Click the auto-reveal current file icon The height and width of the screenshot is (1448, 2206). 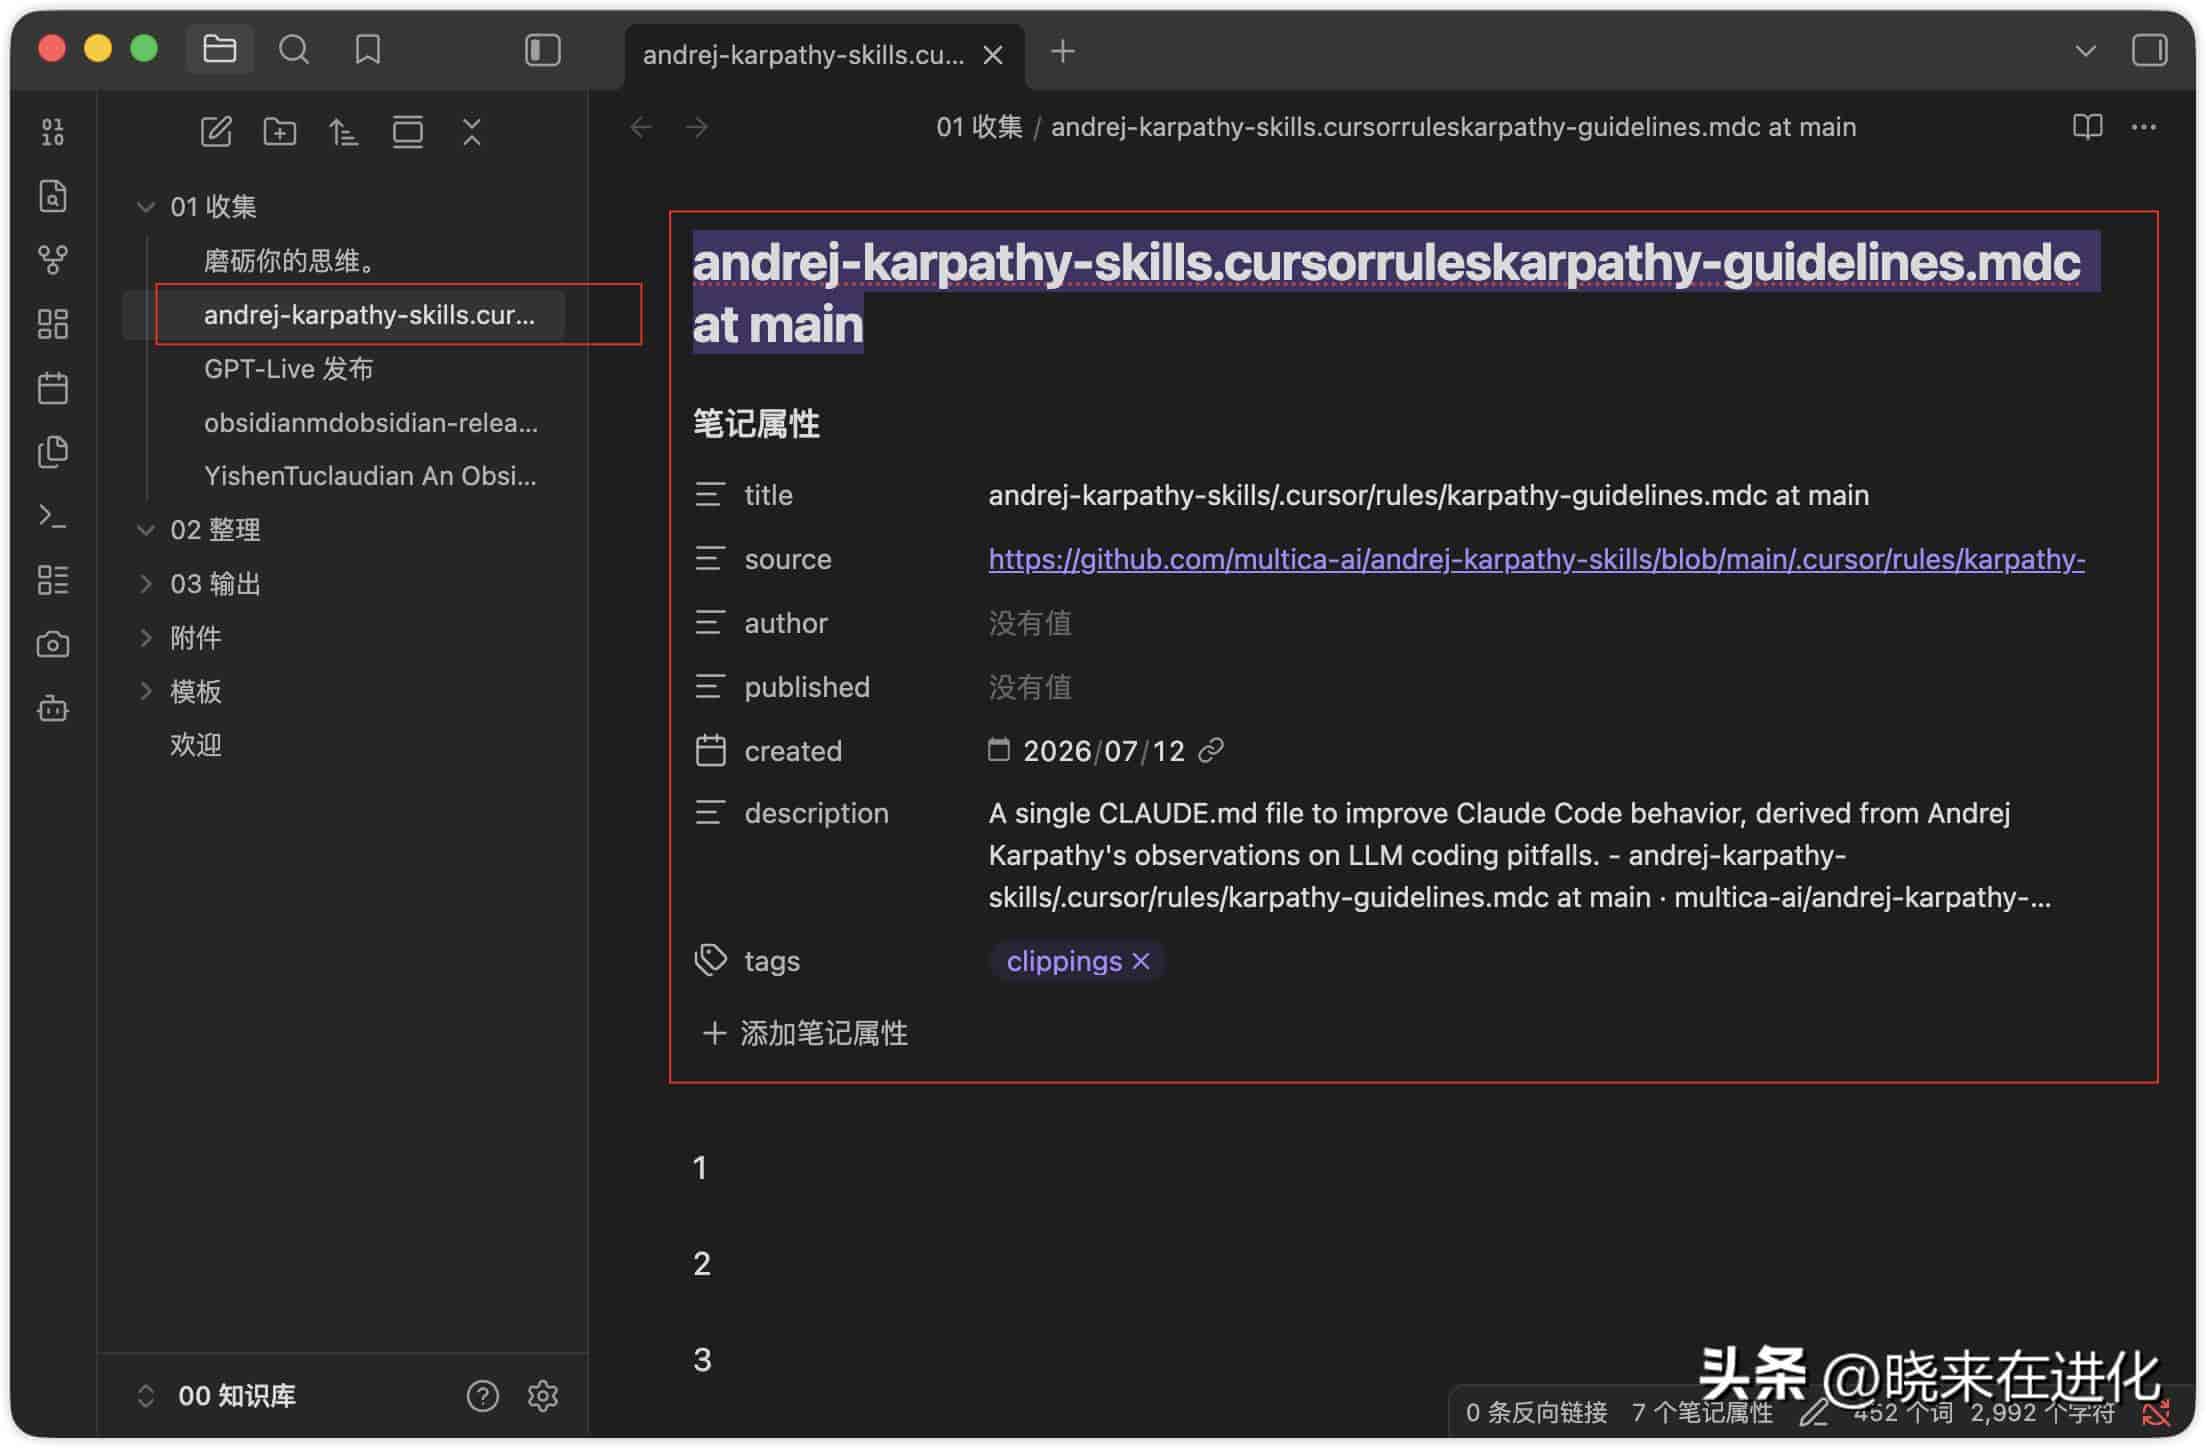(407, 132)
